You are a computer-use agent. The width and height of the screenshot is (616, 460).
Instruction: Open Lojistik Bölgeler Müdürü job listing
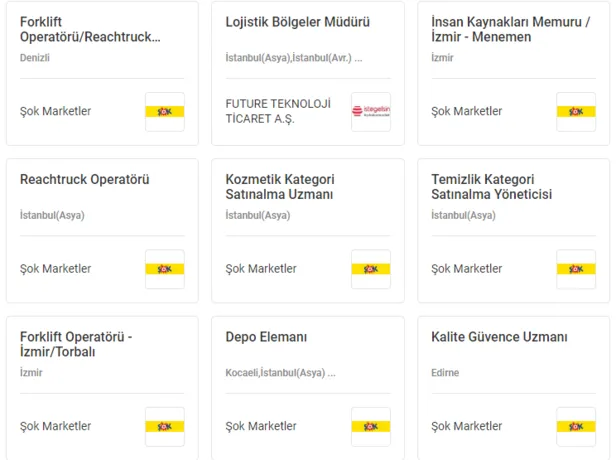coord(298,22)
